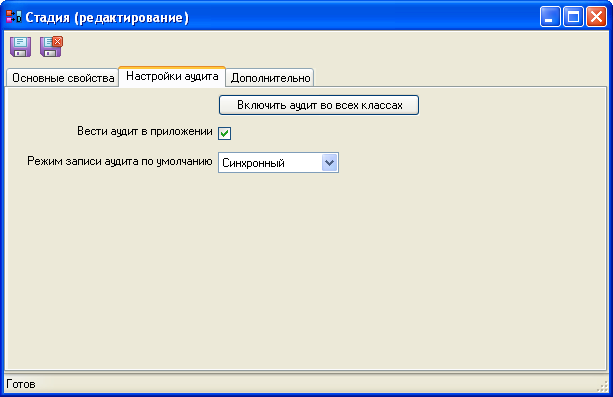Minimize the Стадия editing window
This screenshot has height=397, width=613.
point(550,17)
